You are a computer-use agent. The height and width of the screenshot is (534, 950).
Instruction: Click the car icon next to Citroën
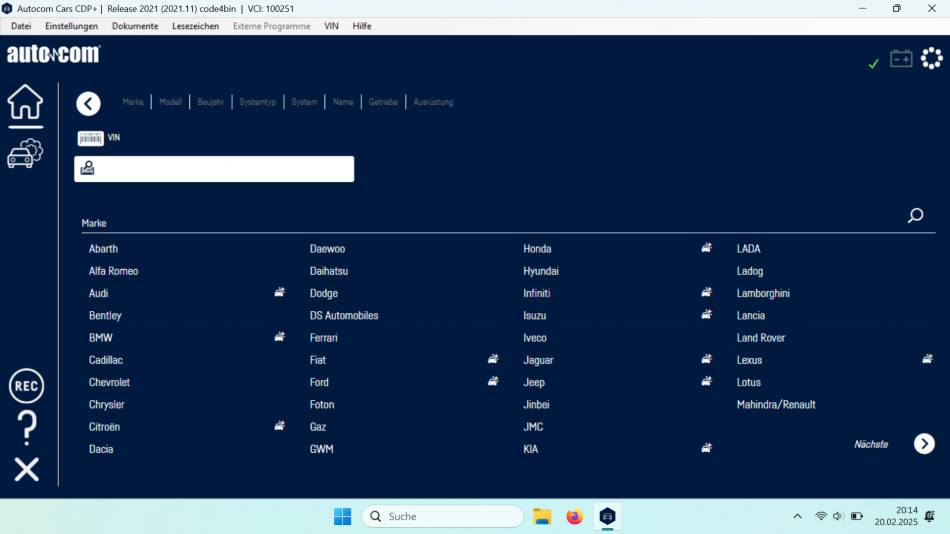(x=279, y=426)
